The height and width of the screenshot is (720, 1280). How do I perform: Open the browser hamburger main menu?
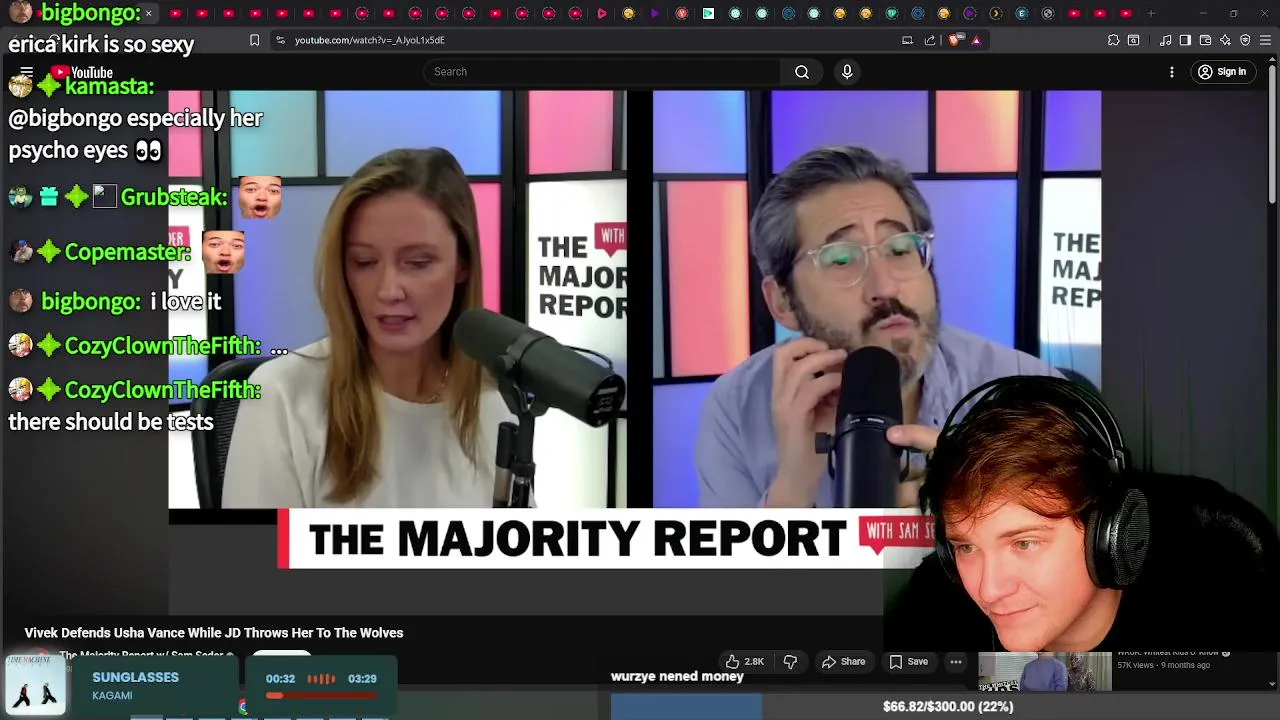click(1265, 40)
